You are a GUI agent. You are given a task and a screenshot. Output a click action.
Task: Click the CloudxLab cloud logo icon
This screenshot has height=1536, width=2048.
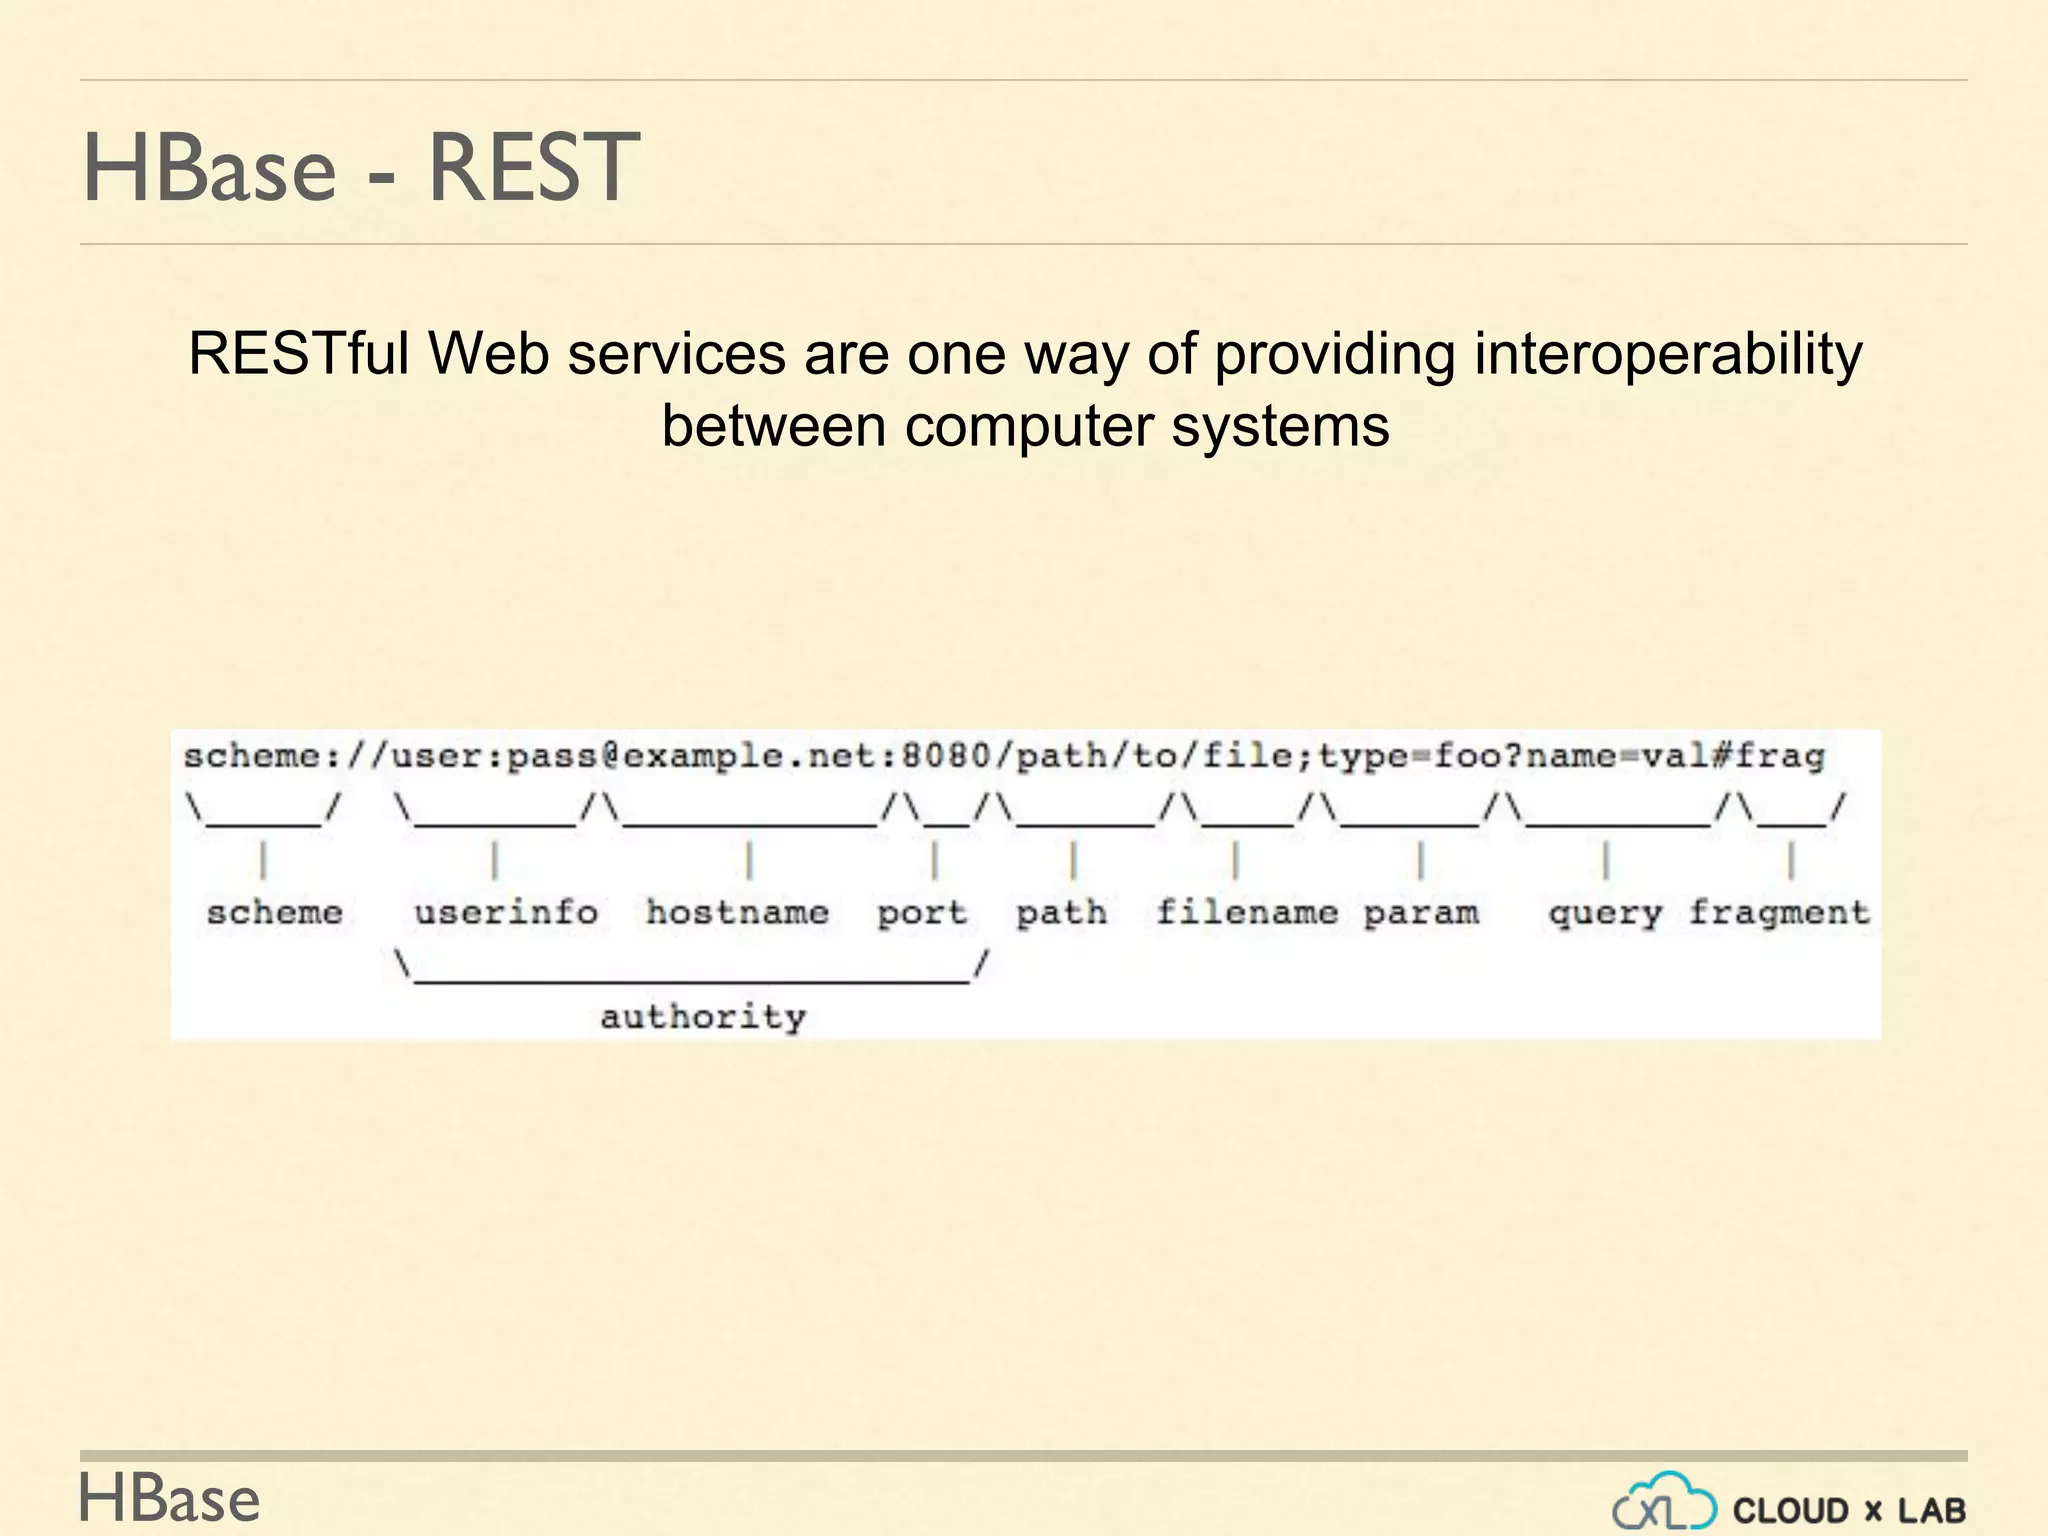(x=1664, y=1502)
